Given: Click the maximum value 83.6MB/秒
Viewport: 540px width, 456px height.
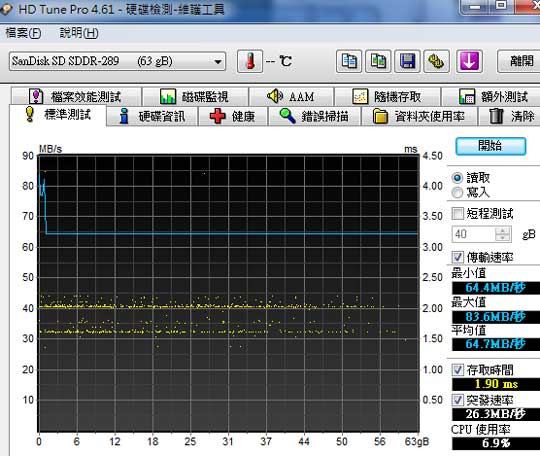Looking at the screenshot, I should tap(496, 317).
